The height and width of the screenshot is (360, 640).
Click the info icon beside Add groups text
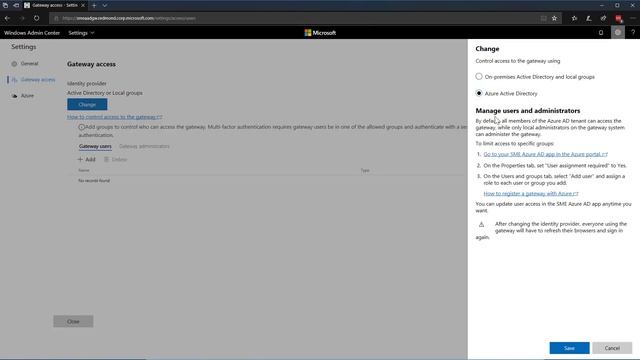click(x=82, y=127)
